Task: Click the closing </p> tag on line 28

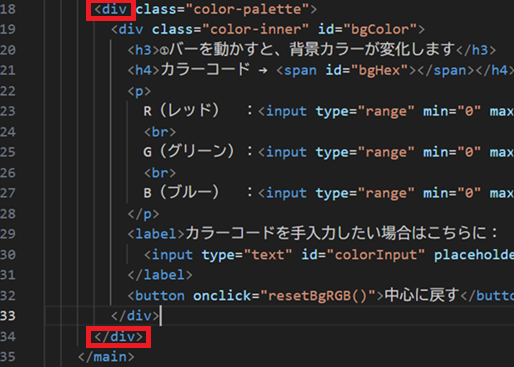Action: (143, 214)
